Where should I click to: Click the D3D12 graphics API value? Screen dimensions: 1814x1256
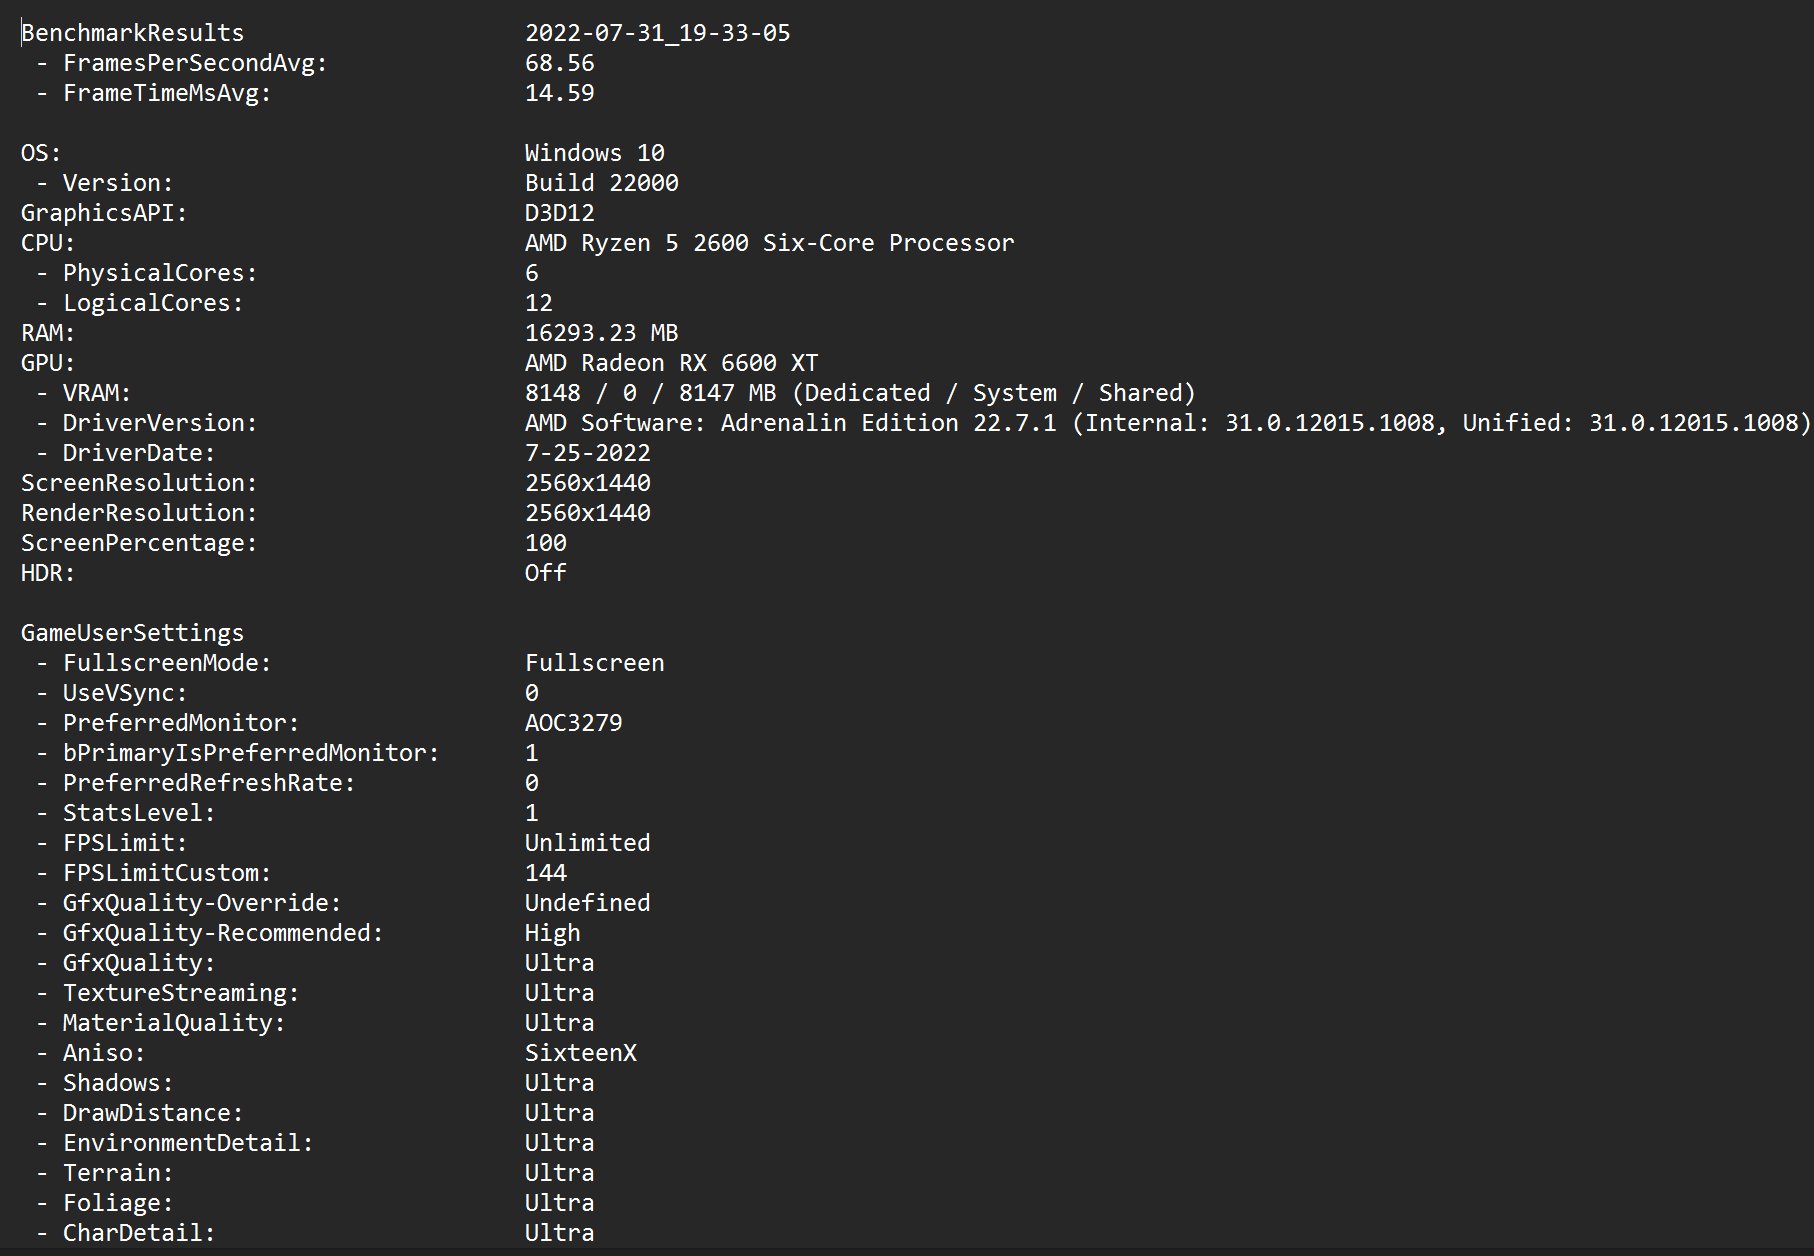tap(559, 213)
